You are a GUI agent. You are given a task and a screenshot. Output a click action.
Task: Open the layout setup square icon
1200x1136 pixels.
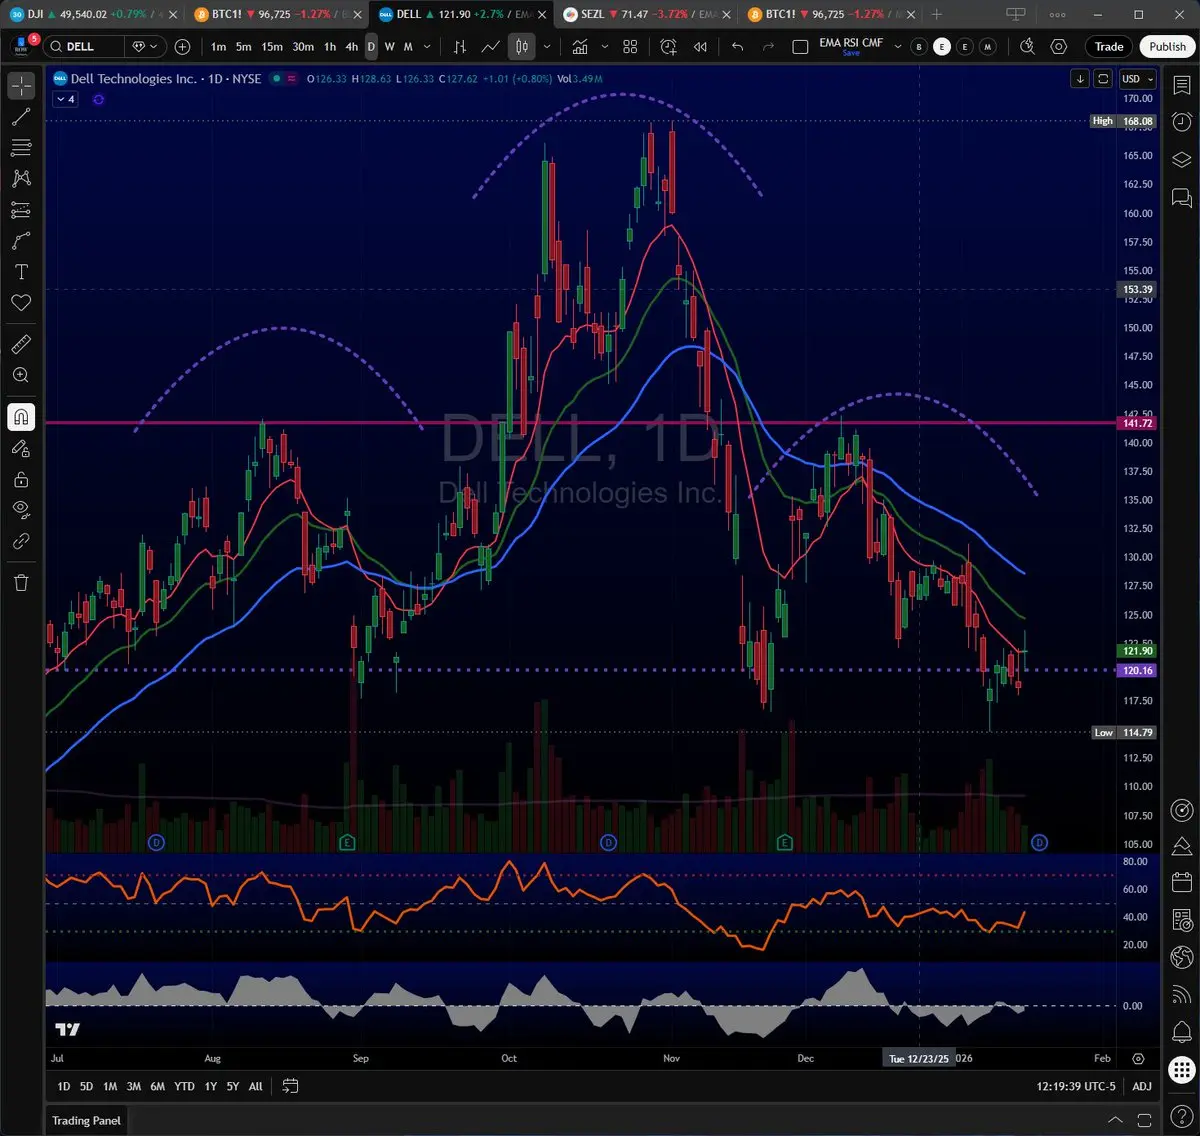click(x=800, y=47)
